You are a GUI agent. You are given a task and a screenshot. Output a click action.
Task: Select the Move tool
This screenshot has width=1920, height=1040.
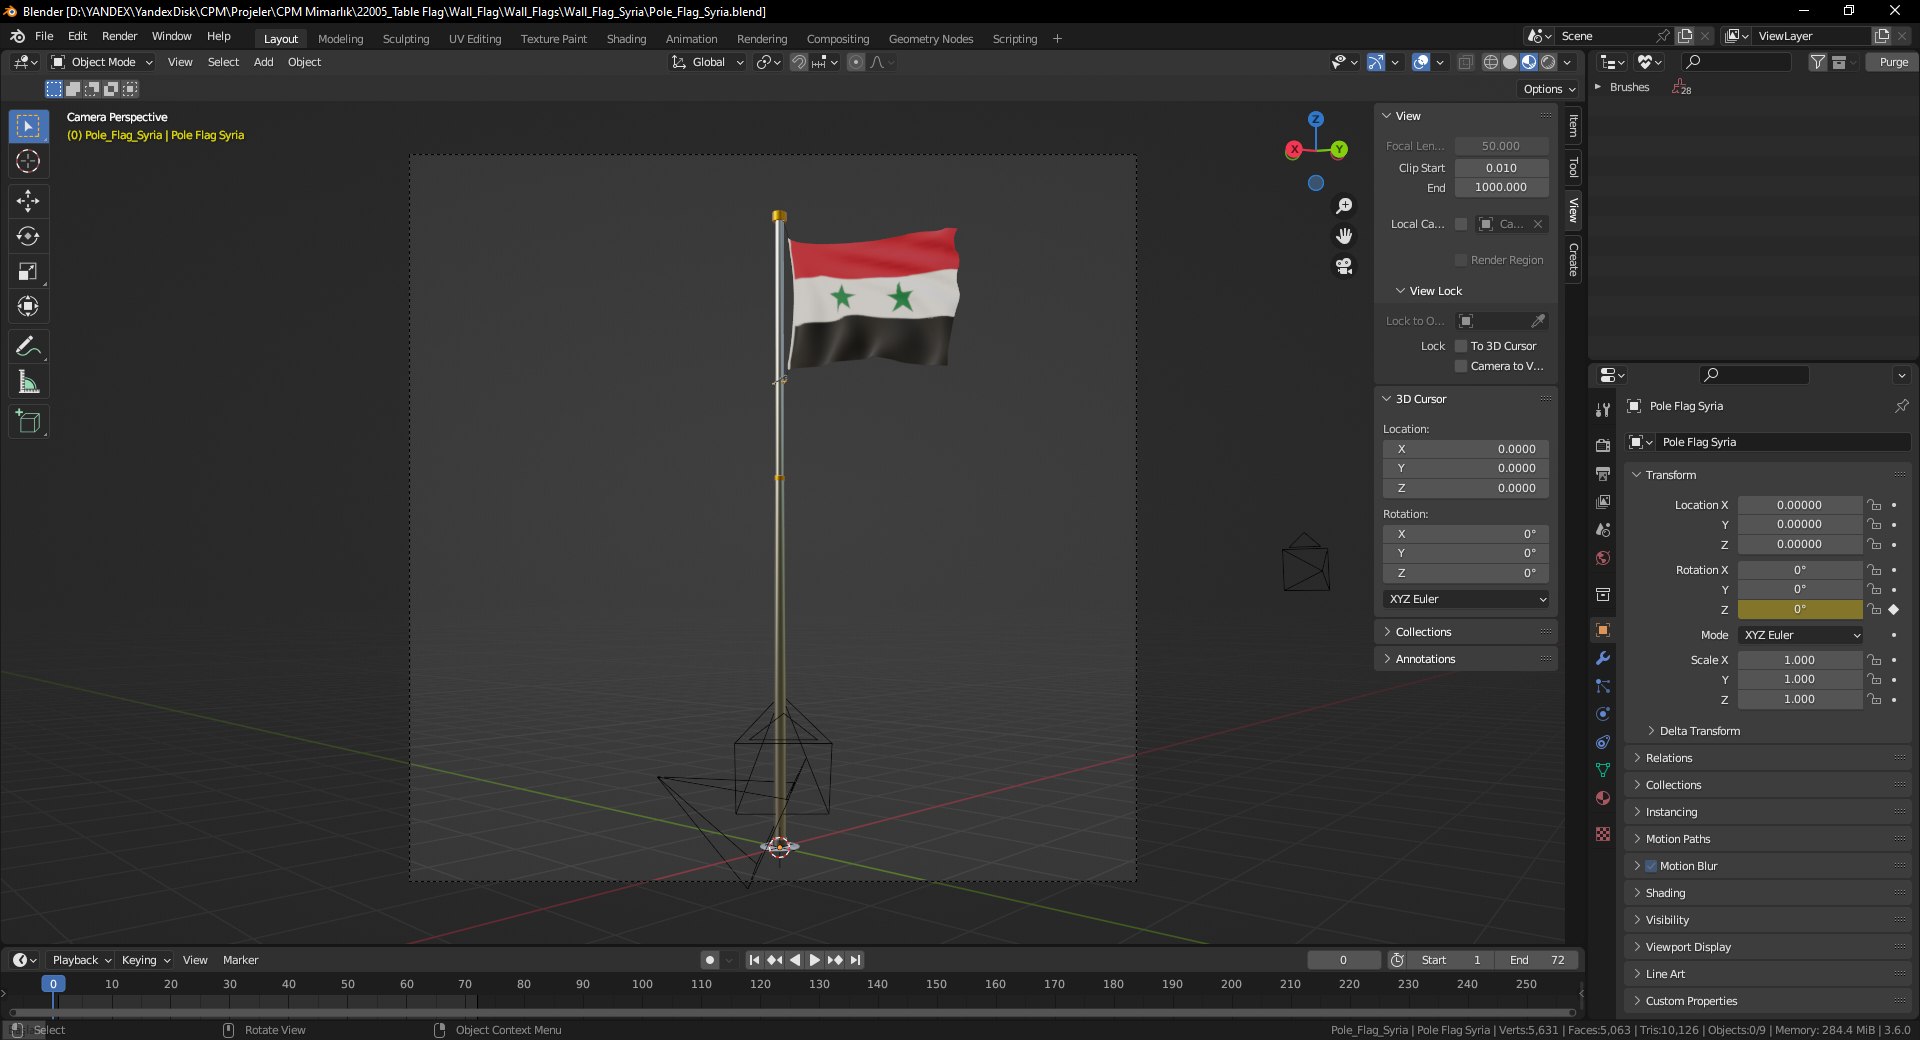coord(28,201)
